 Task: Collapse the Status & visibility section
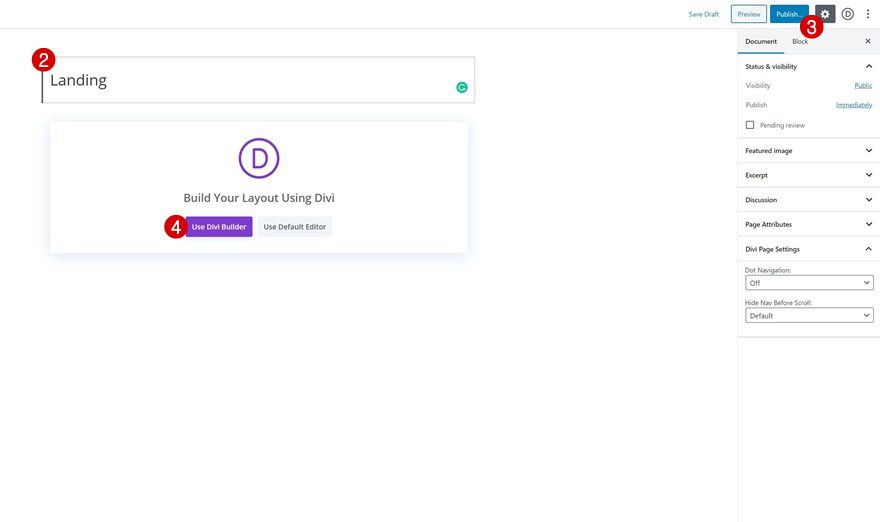point(808,66)
